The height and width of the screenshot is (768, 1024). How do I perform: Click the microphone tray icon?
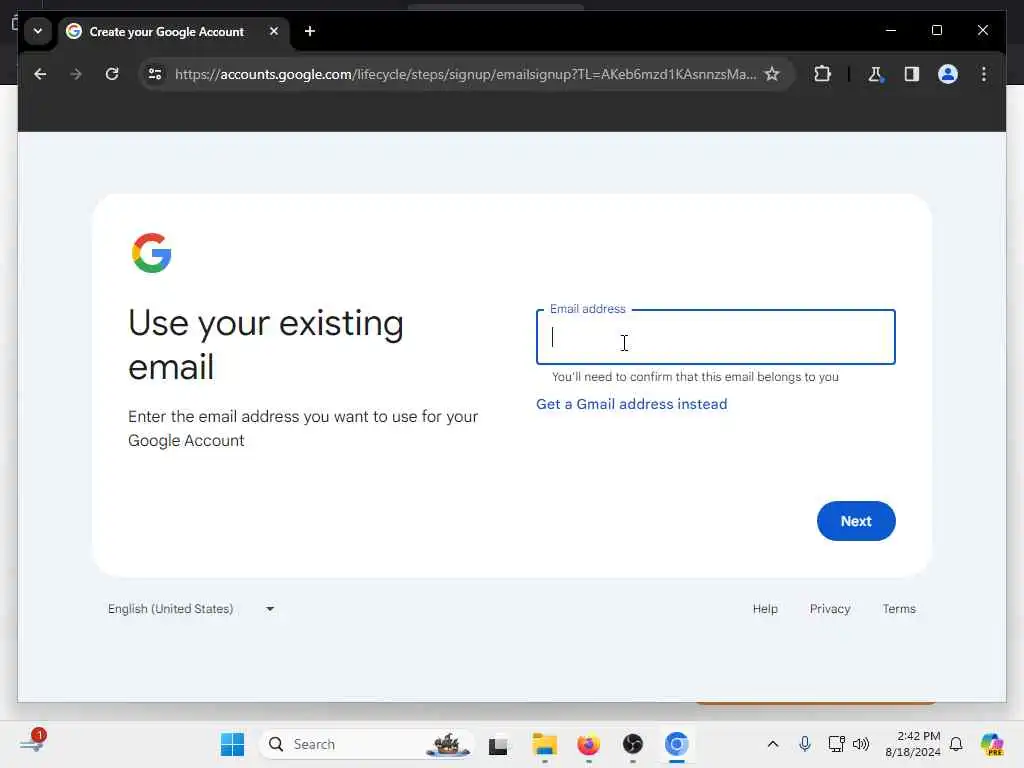coord(805,744)
